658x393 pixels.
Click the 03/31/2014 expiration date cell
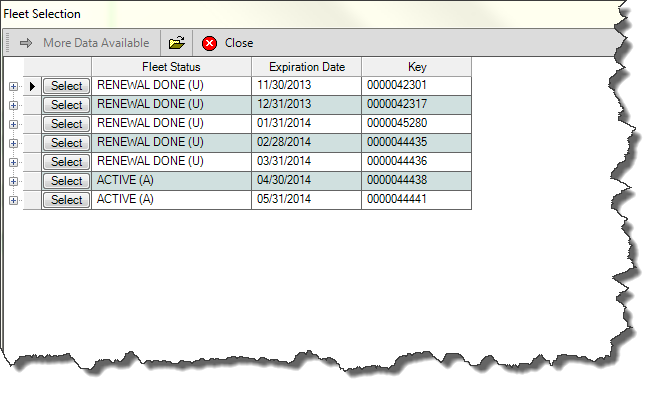tap(306, 162)
